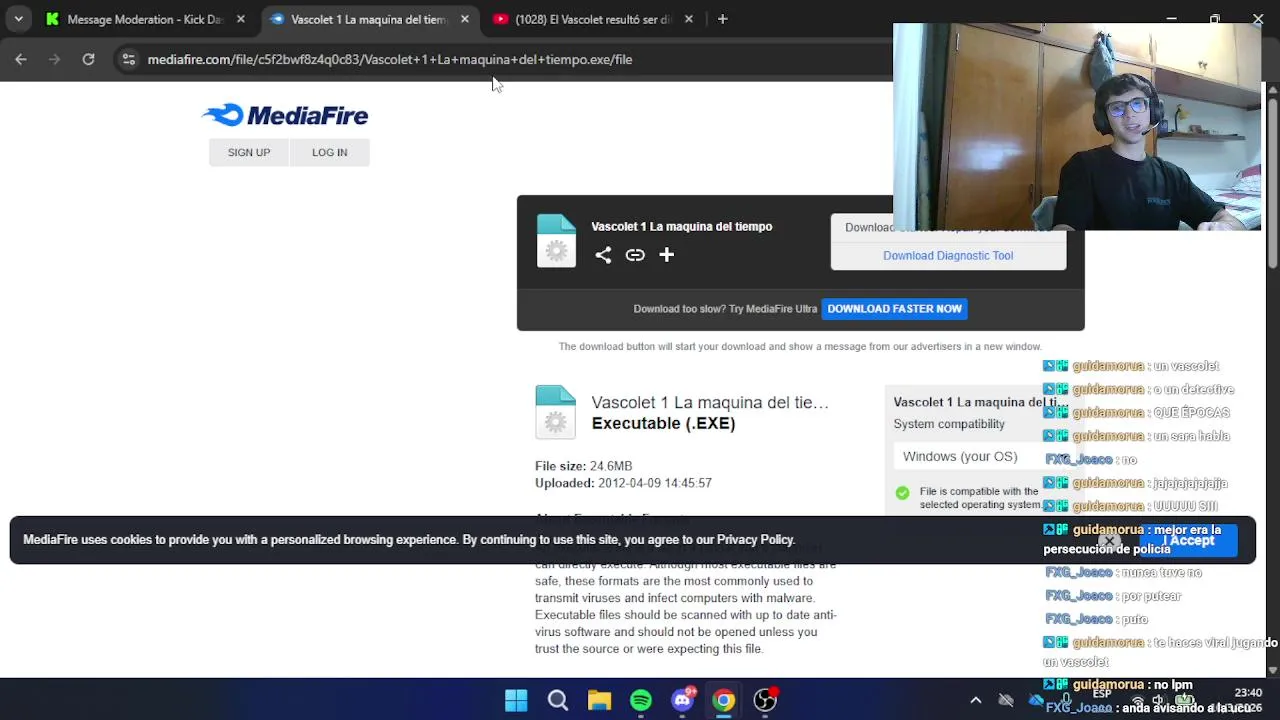Click the Uploaded: 2012-04-09 14:45:57 text
This screenshot has height=720, width=1280.
624,483
